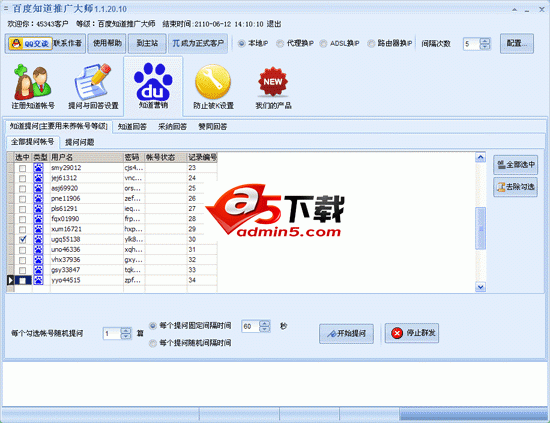Image resolution: width=550 pixels, height=423 pixels.
Task: Click the 去除勾选 button
Action: [x=515, y=187]
